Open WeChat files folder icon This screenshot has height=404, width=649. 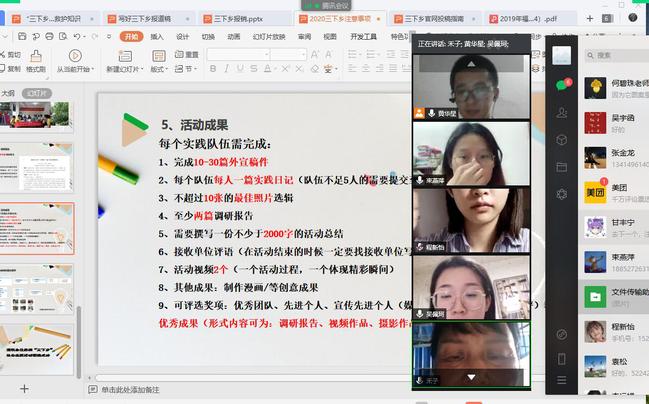pos(562,166)
